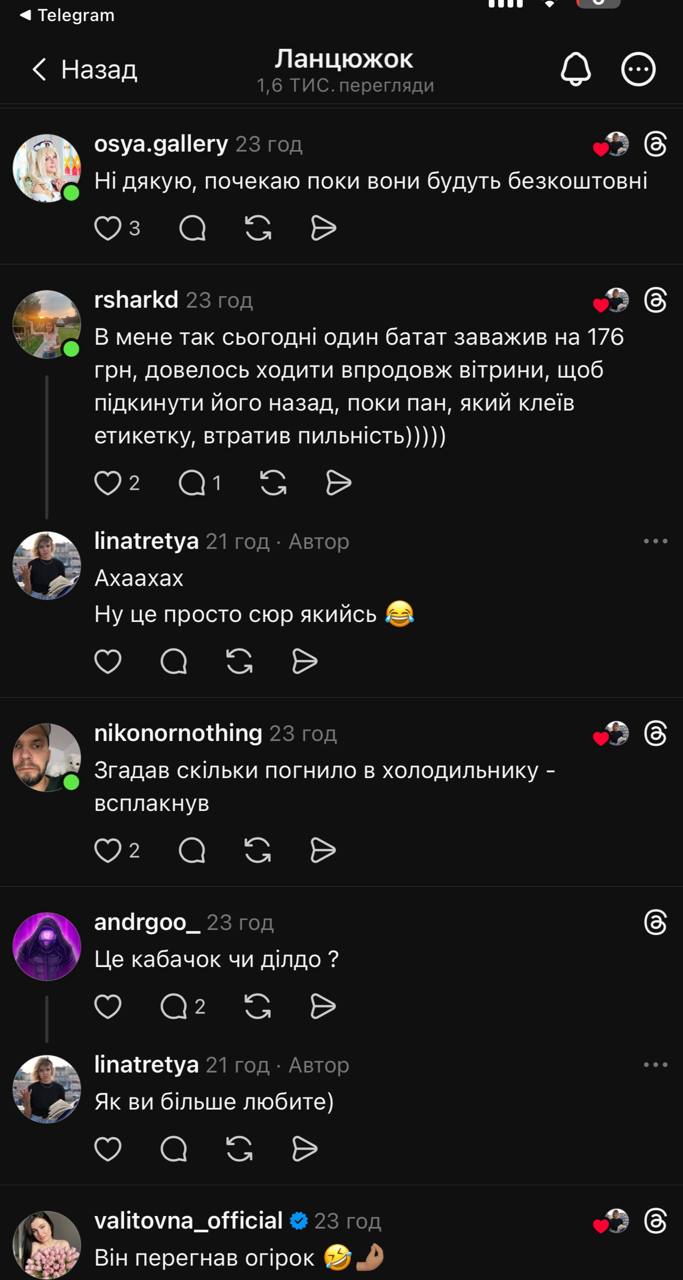Open three-dot menu on linatretya's second reply

pyautogui.click(x=655, y=1065)
